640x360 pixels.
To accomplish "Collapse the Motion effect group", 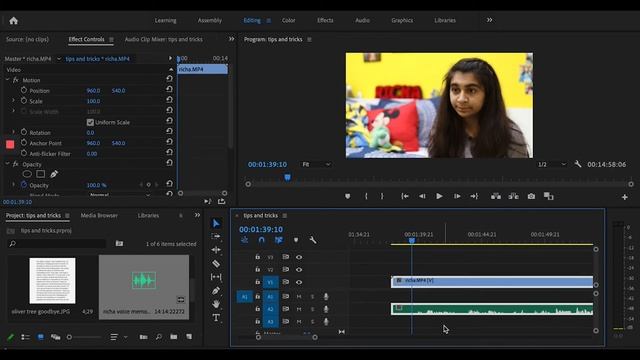I will tap(7, 80).
